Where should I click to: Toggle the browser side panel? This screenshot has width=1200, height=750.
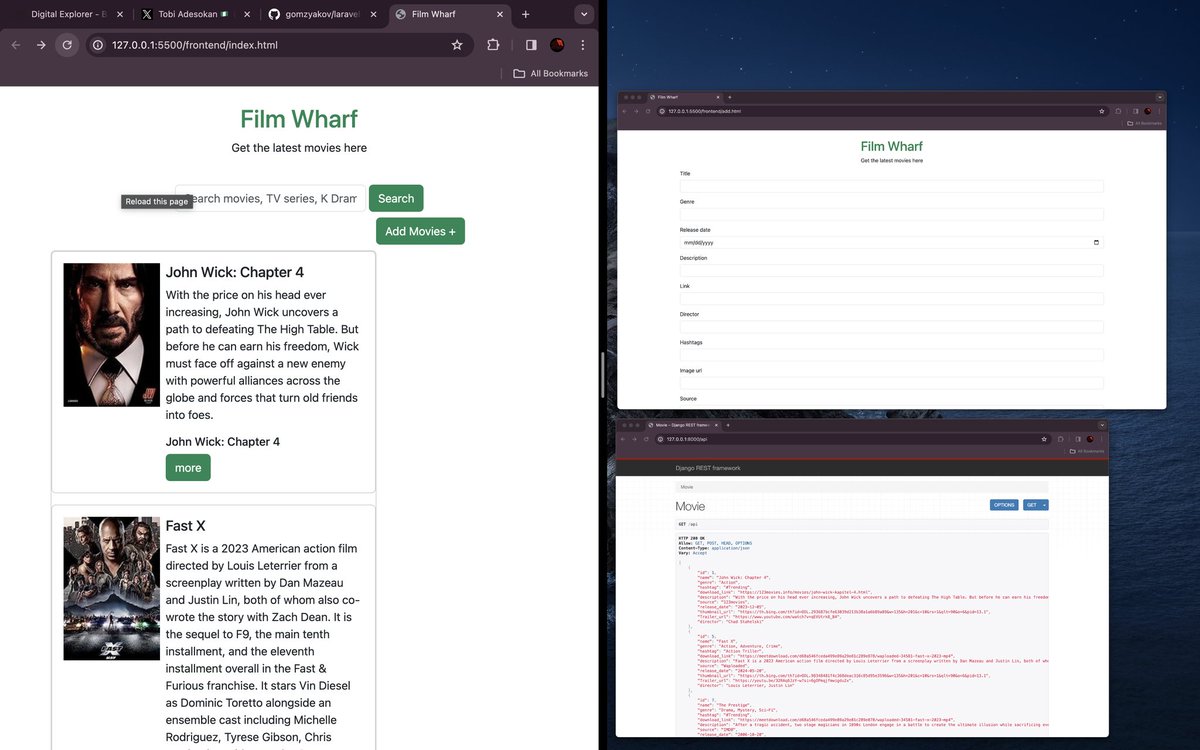[x=531, y=45]
